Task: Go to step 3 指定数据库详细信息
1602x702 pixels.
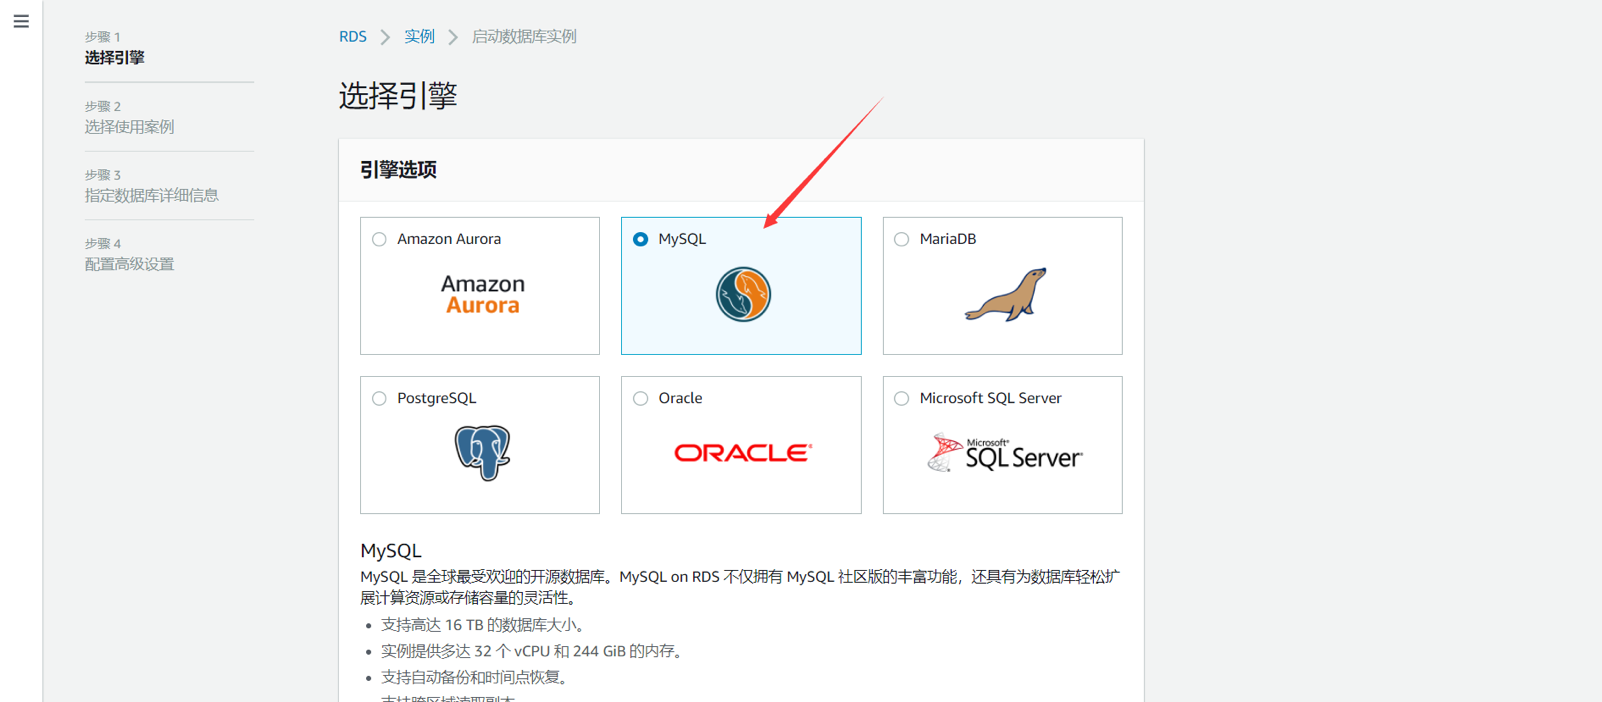Action: click(151, 195)
